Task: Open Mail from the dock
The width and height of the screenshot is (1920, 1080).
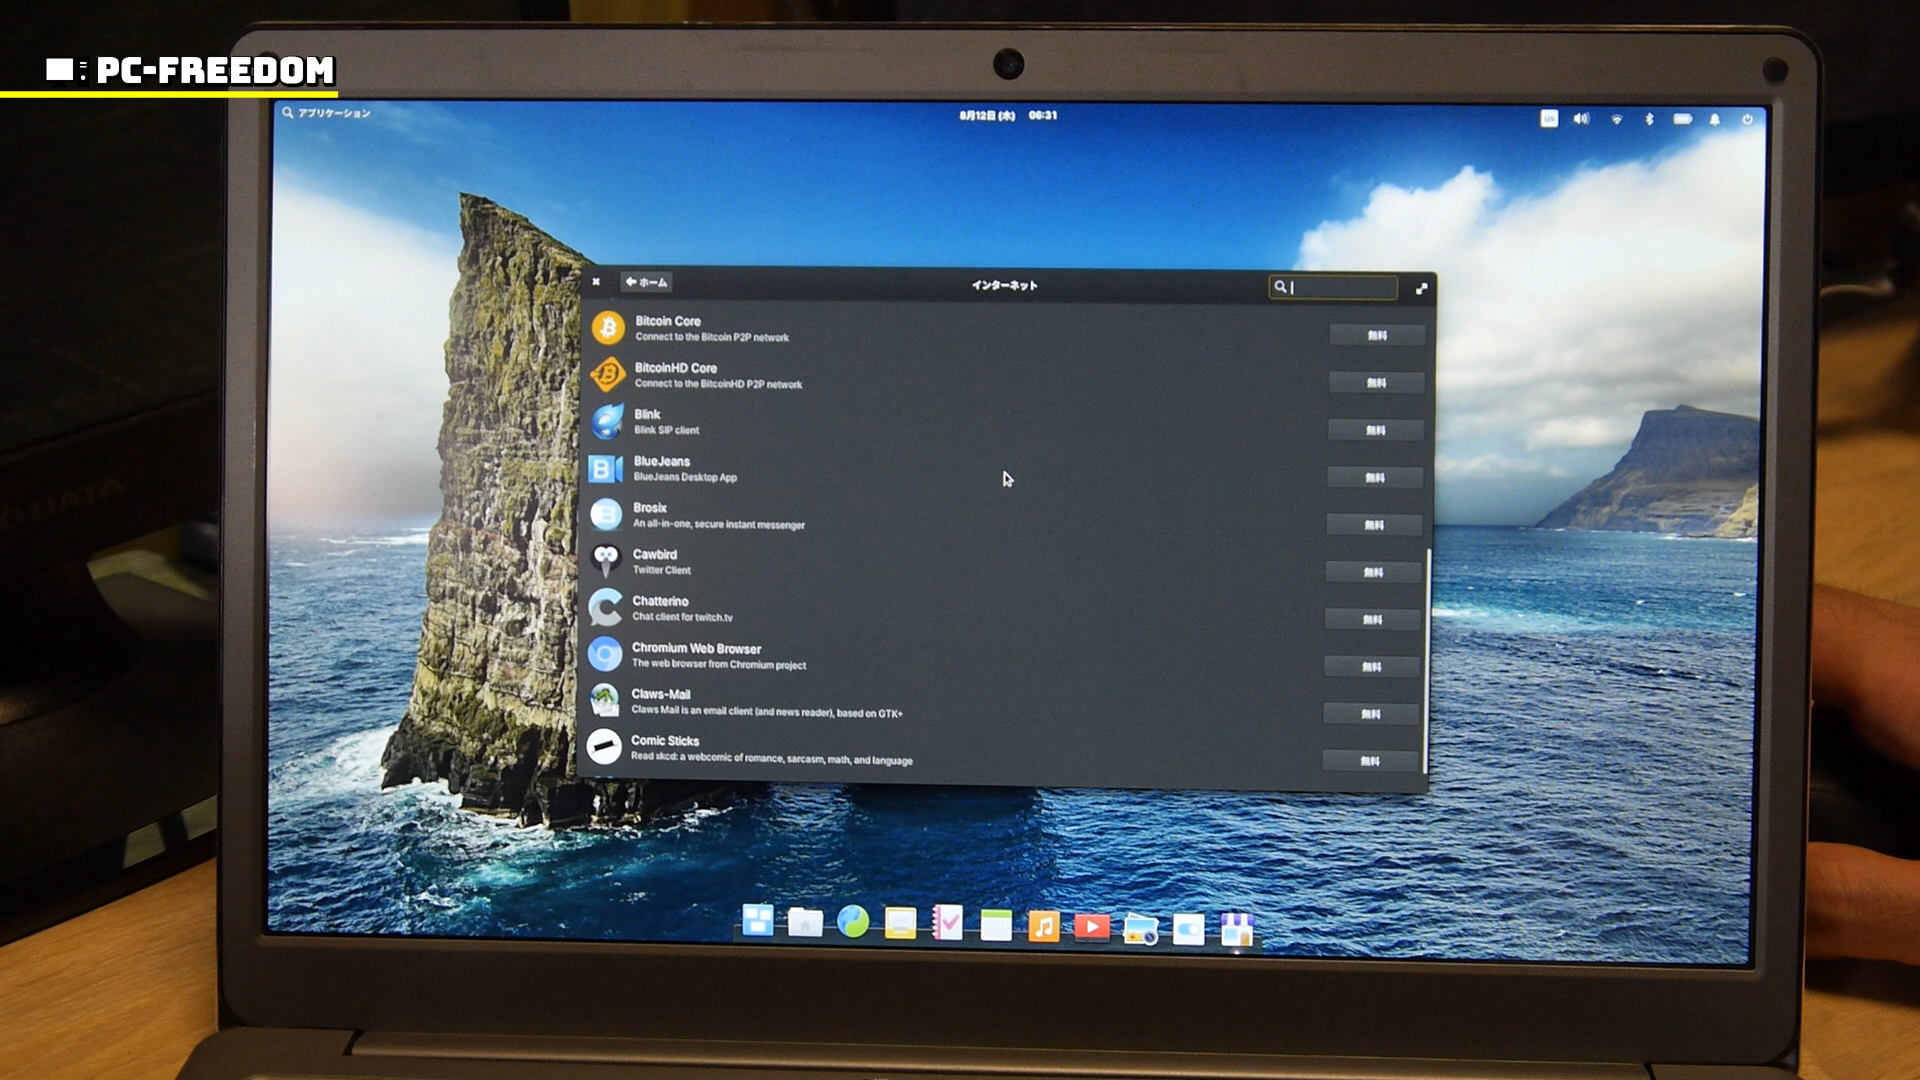Action: pyautogui.click(x=900, y=924)
